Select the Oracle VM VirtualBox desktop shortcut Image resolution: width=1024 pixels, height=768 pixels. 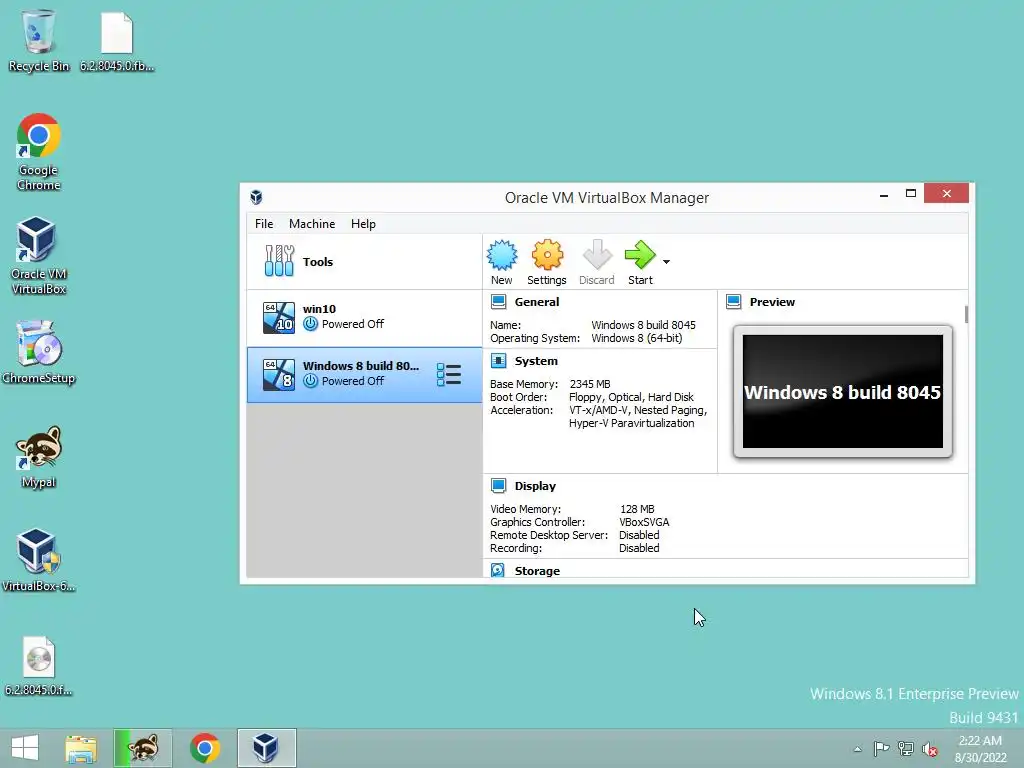(x=39, y=256)
